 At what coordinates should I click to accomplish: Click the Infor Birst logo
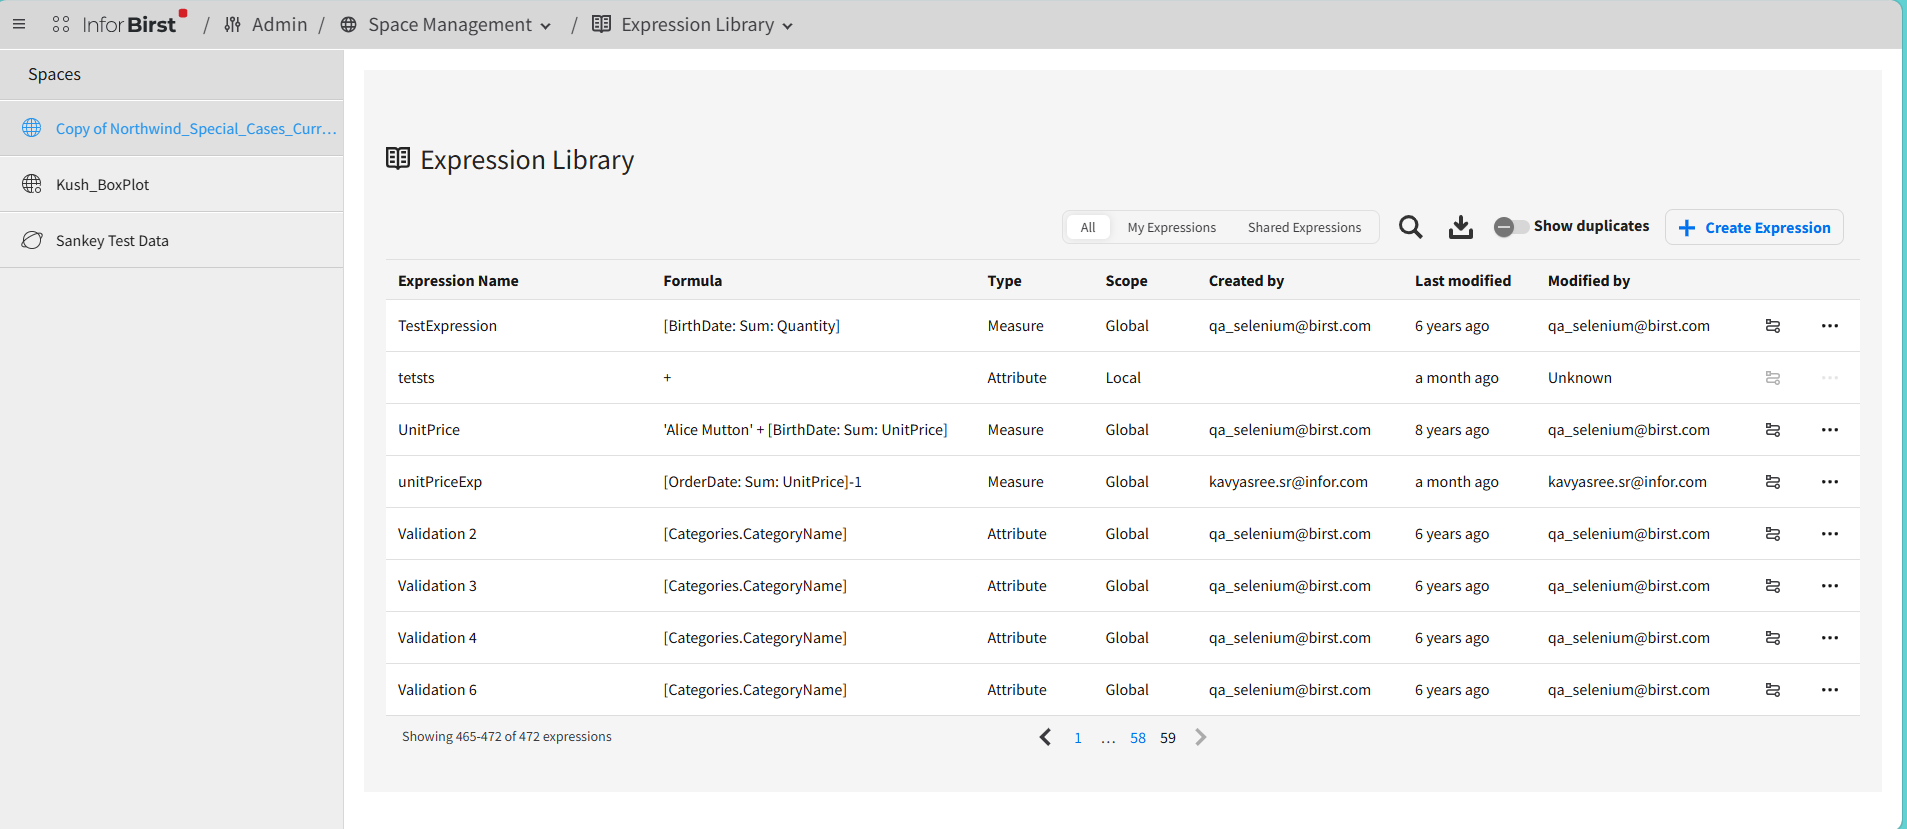(x=130, y=24)
